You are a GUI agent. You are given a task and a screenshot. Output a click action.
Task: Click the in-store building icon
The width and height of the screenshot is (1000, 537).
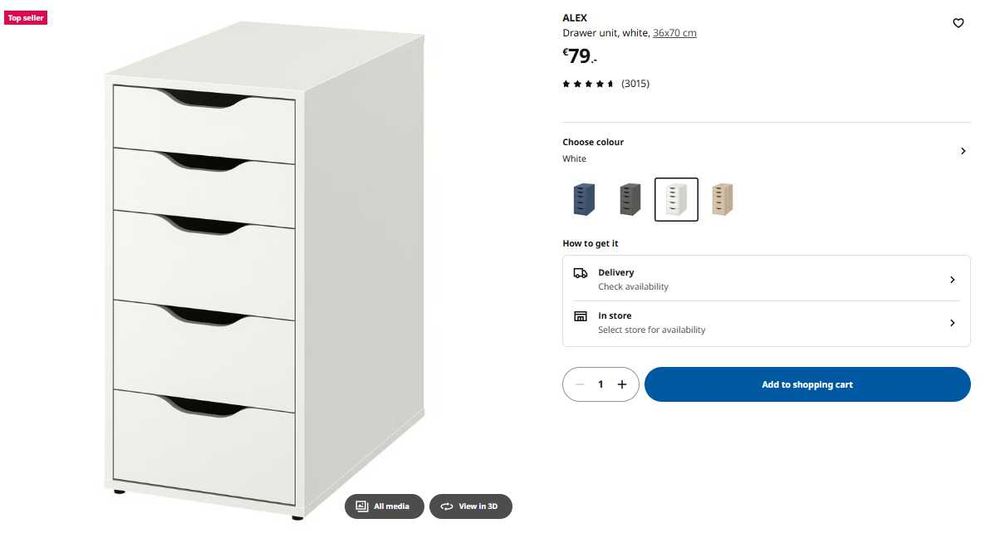[x=580, y=316]
